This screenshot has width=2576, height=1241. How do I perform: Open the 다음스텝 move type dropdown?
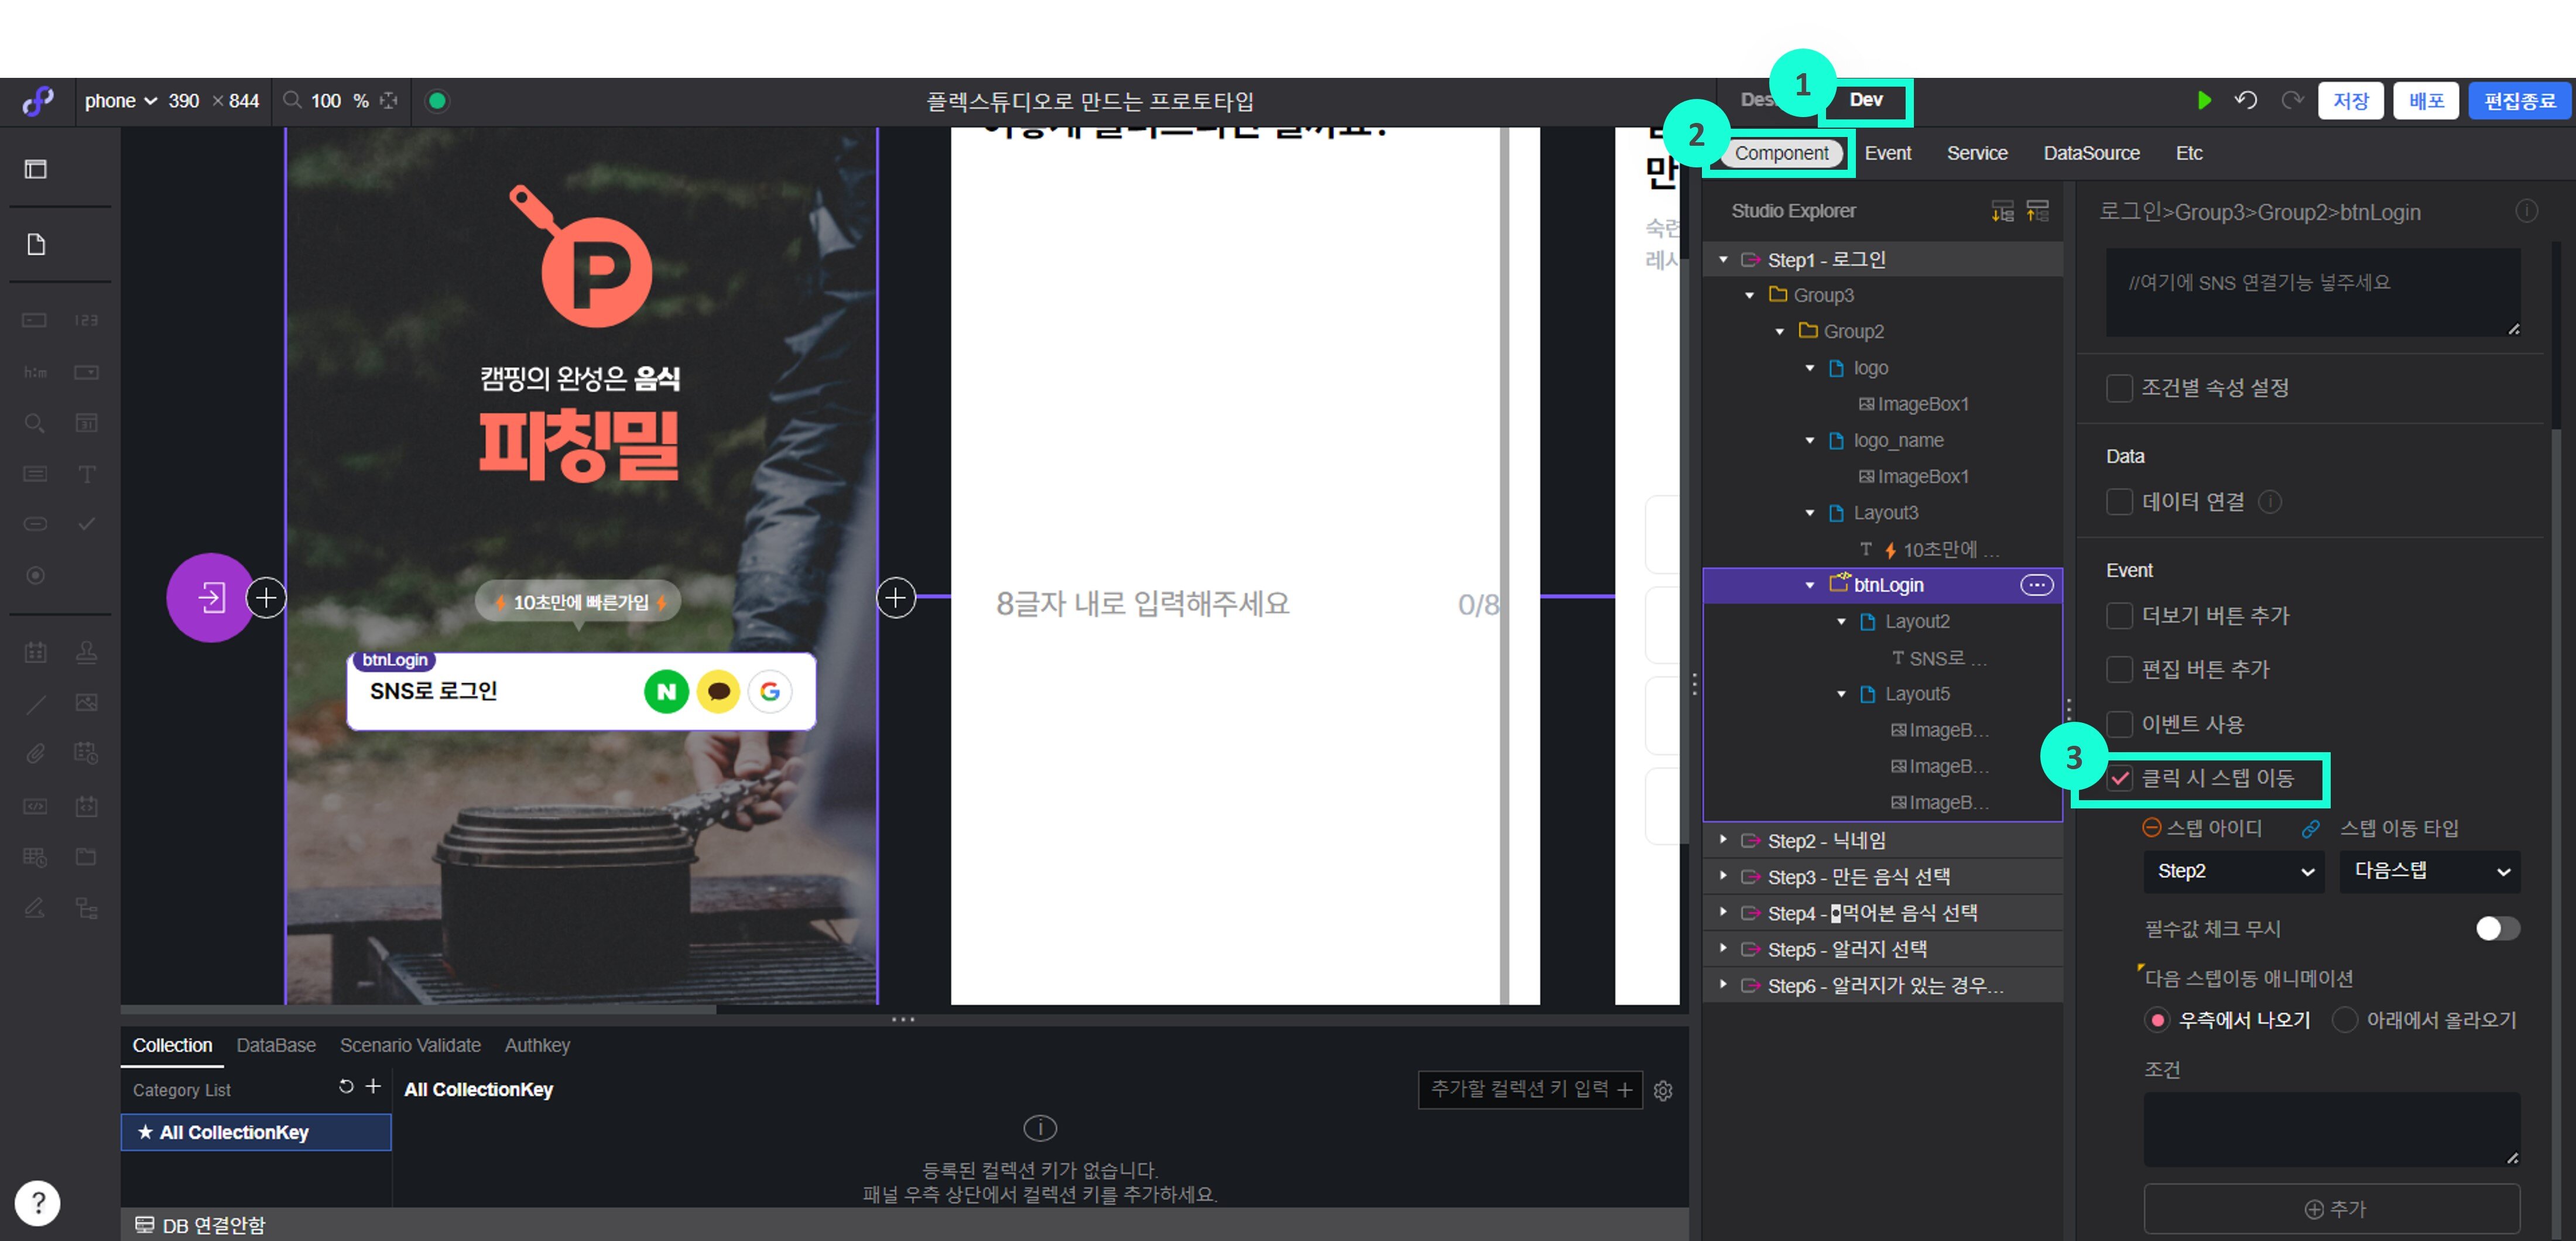2430,871
